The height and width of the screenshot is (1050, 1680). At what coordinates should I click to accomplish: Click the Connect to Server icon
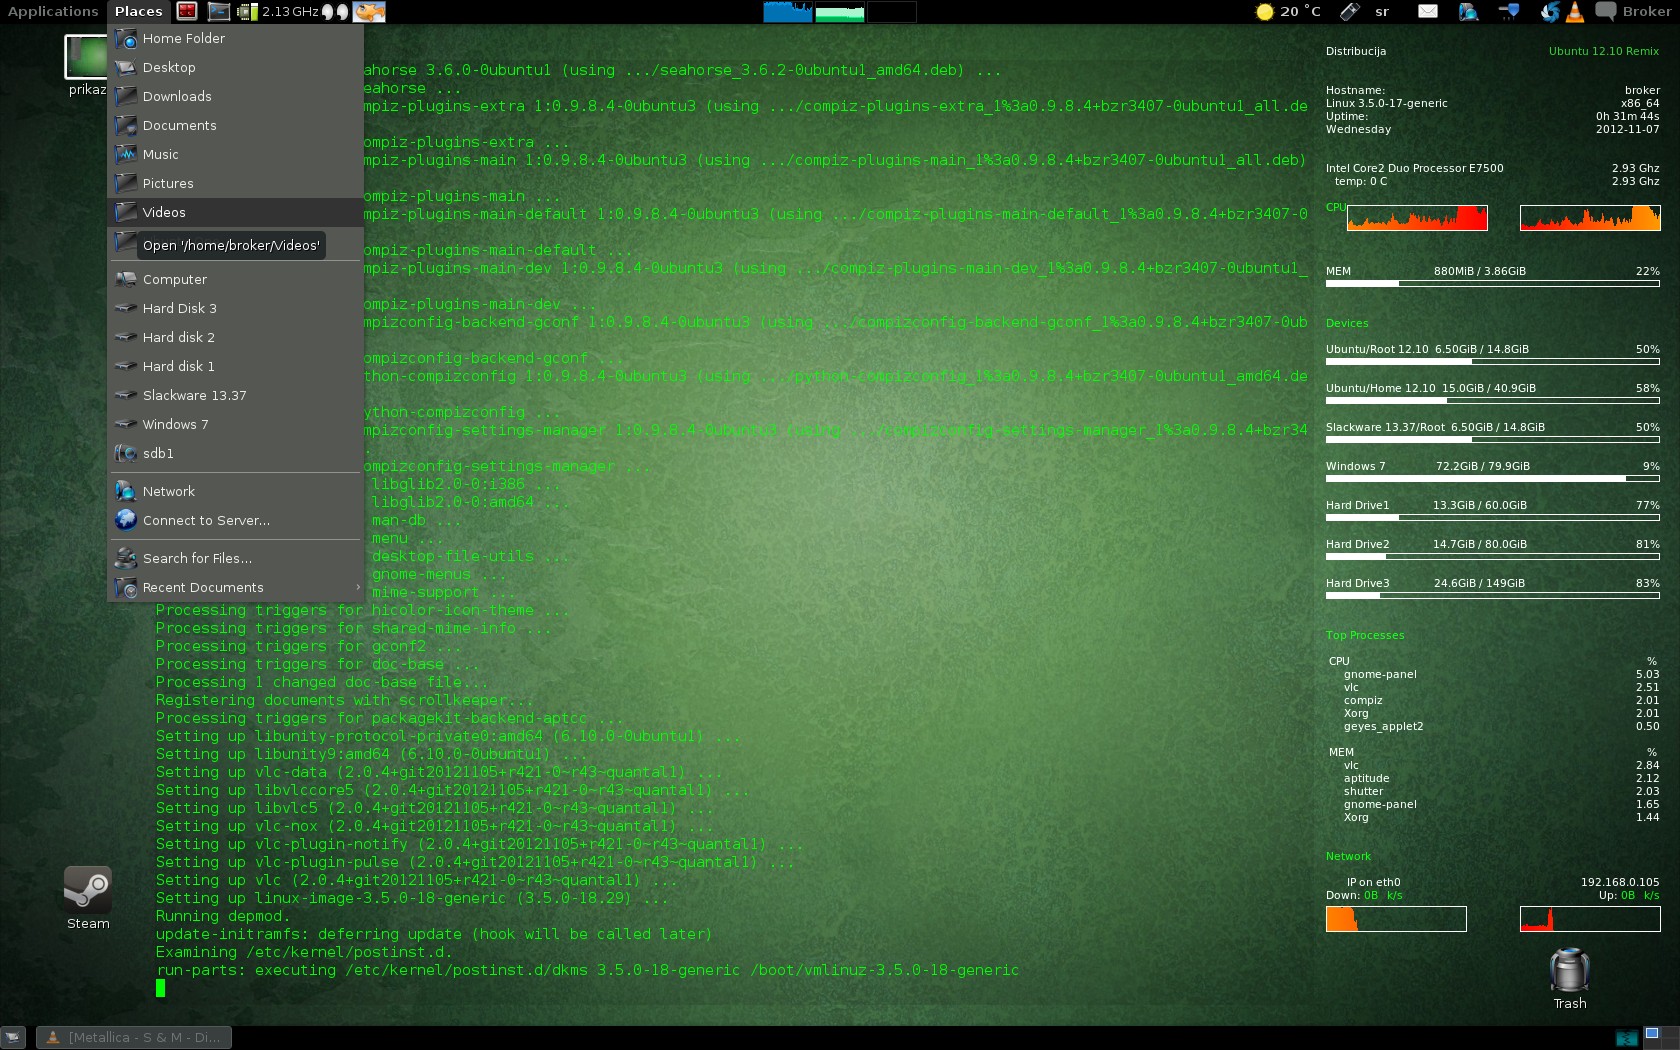click(x=126, y=520)
